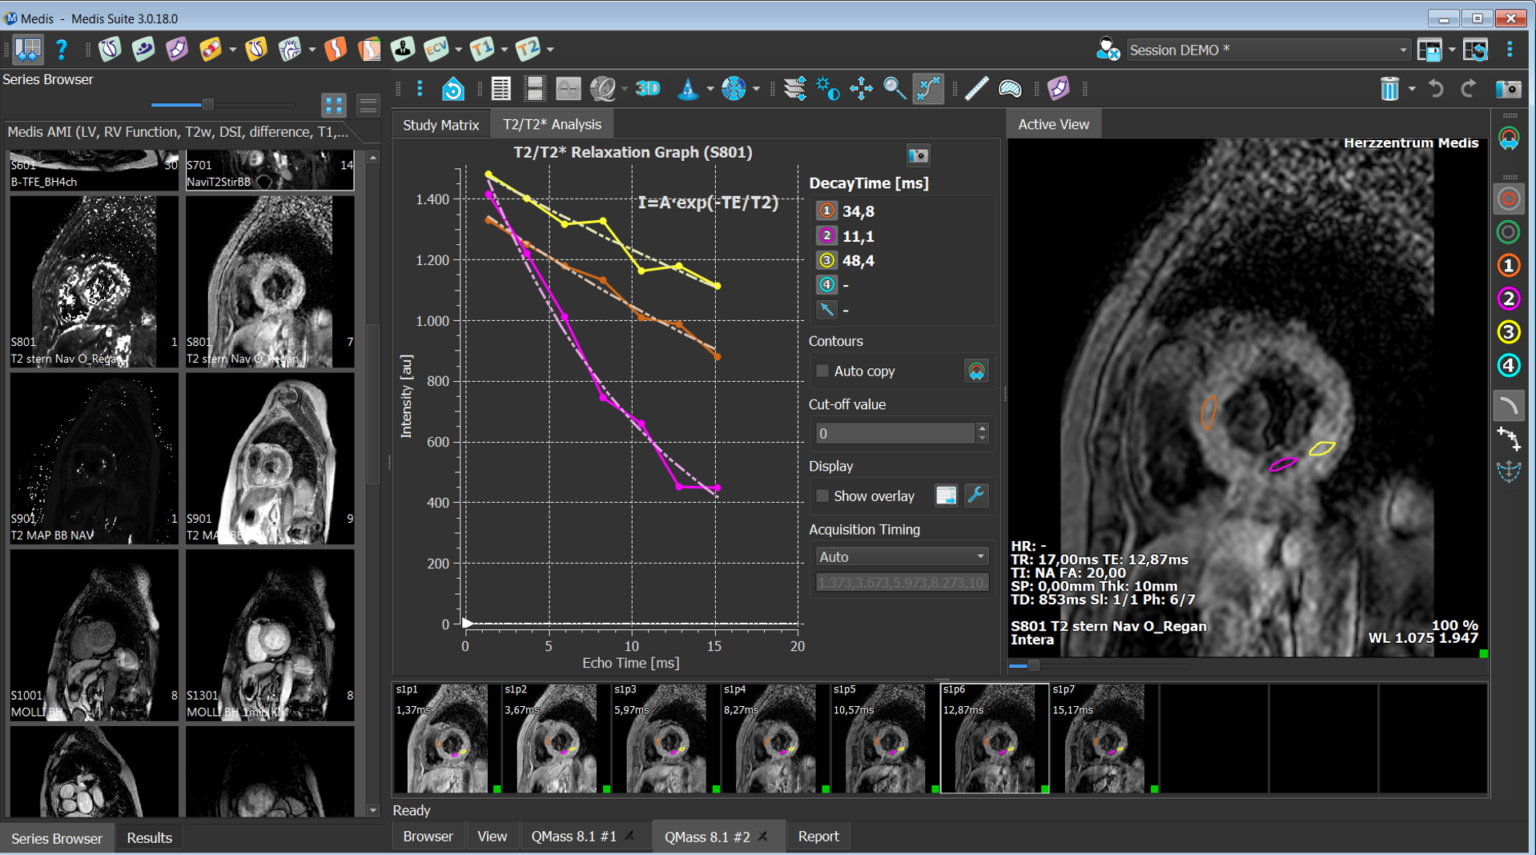Image resolution: width=1536 pixels, height=855 pixels.
Task: Switch to the Study Matrix tab
Action: (440, 125)
